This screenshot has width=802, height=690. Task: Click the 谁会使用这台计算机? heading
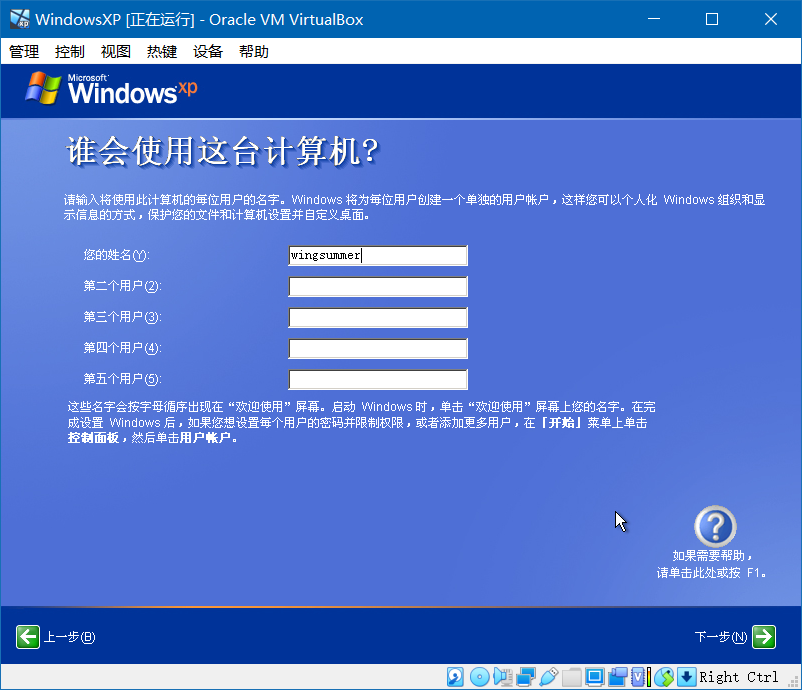coord(222,151)
